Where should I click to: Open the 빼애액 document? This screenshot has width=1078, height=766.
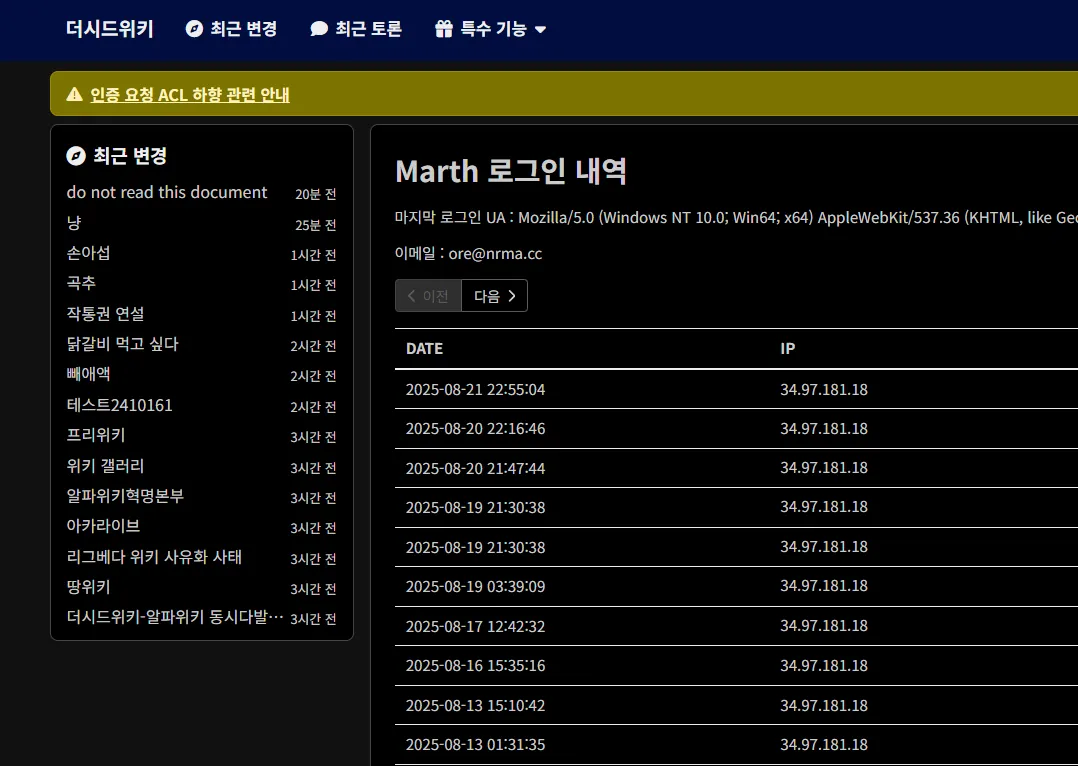(x=88, y=374)
